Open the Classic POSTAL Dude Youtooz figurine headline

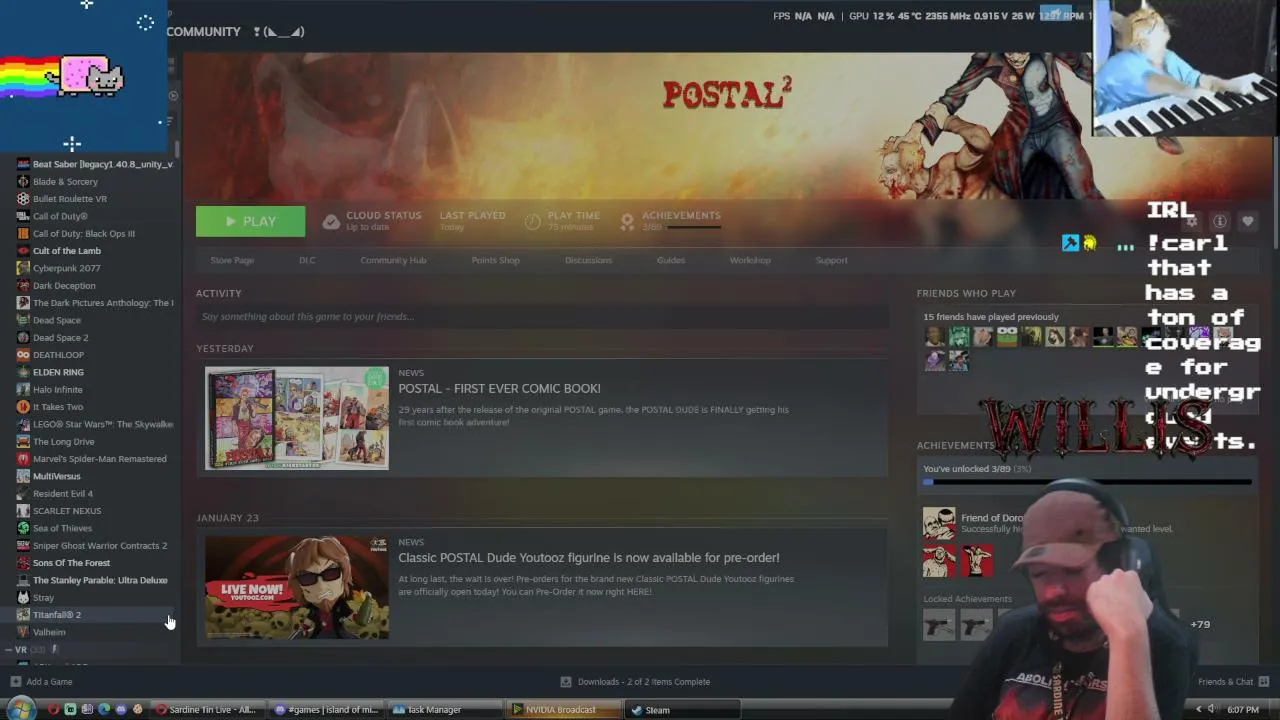click(589, 558)
